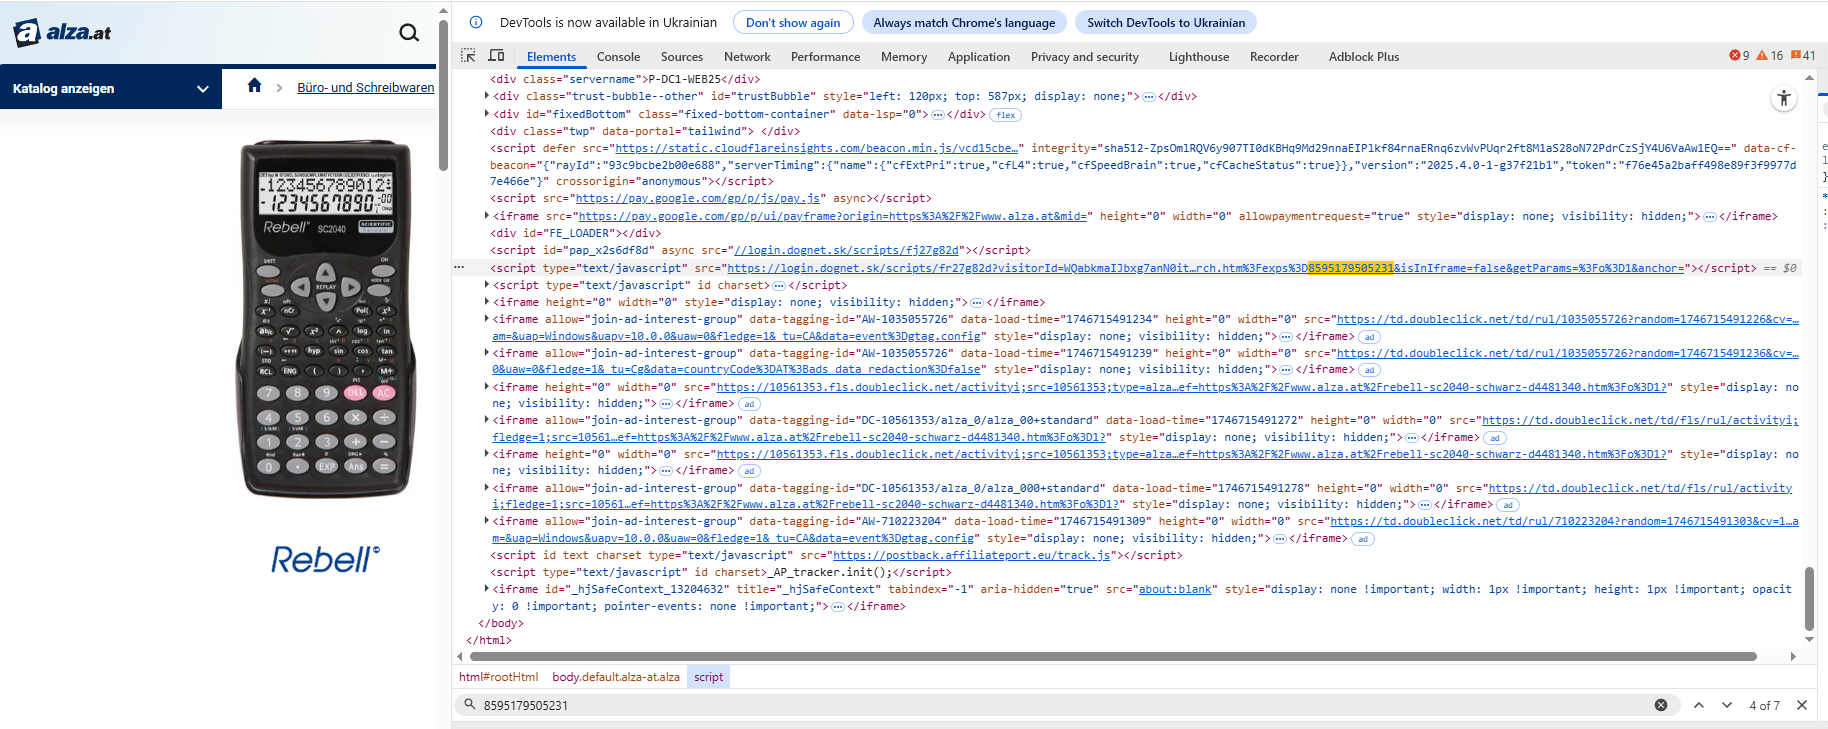This screenshot has width=1828, height=729.
Task: Open the Memory tab
Action: pyautogui.click(x=904, y=57)
